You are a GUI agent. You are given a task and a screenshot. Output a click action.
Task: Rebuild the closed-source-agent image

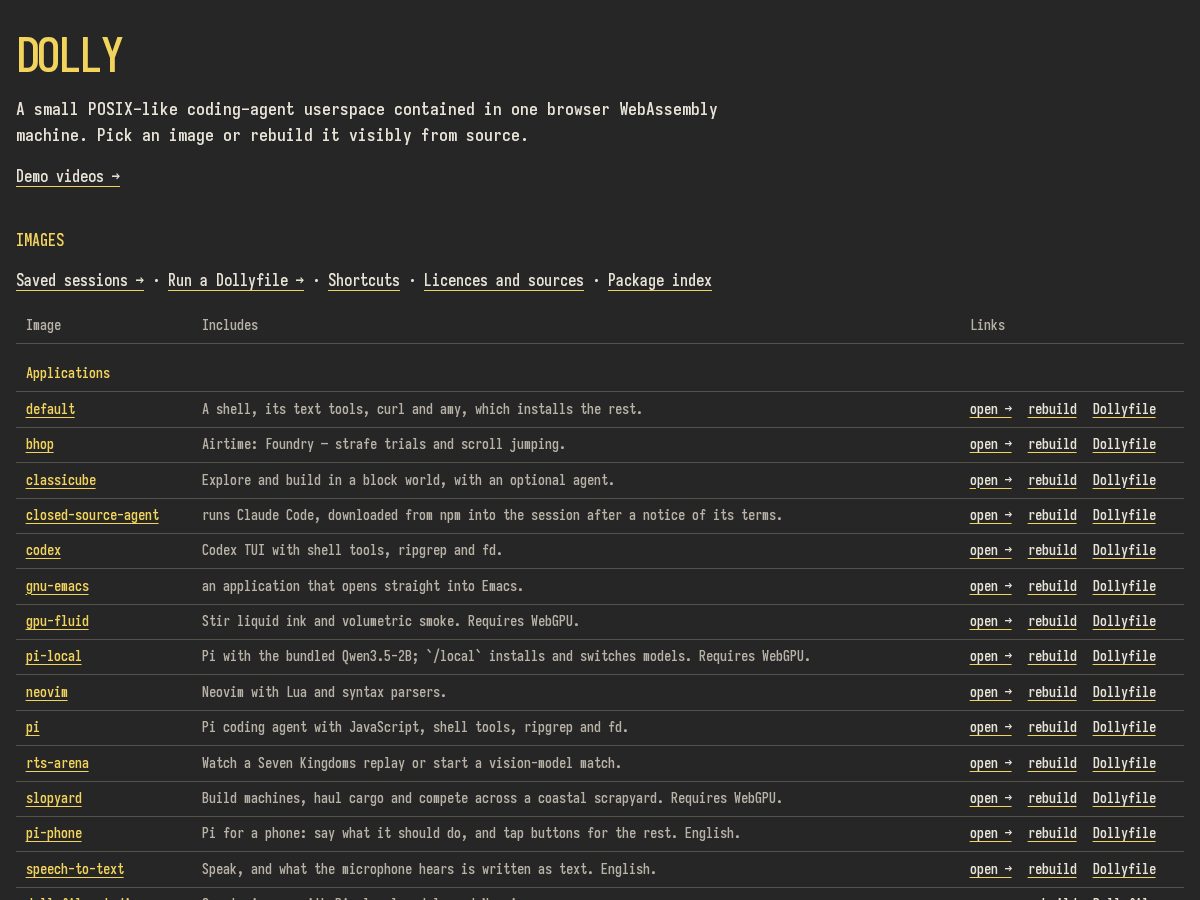pos(1052,515)
